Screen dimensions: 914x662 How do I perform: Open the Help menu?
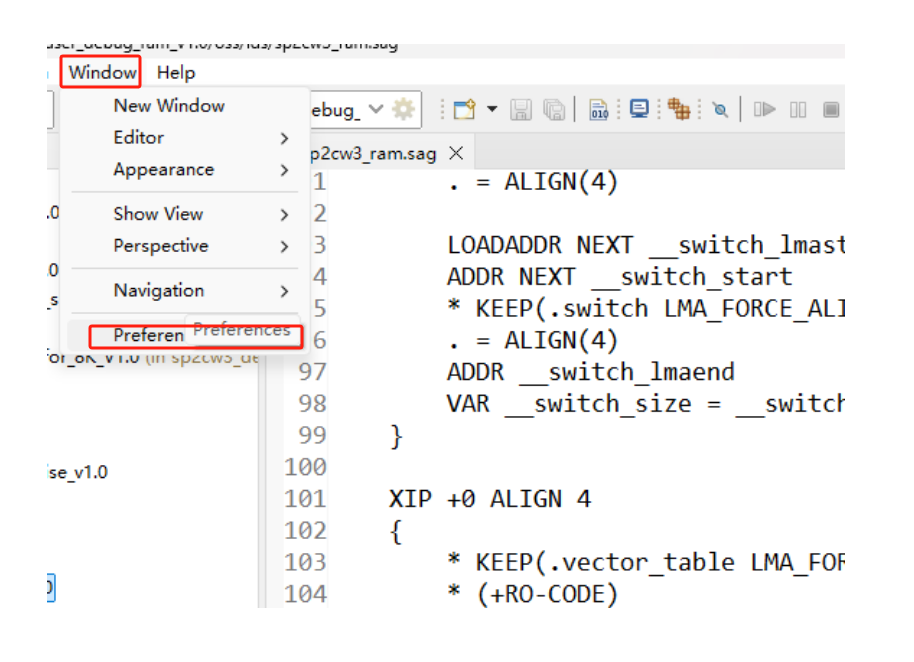pyautogui.click(x=176, y=72)
